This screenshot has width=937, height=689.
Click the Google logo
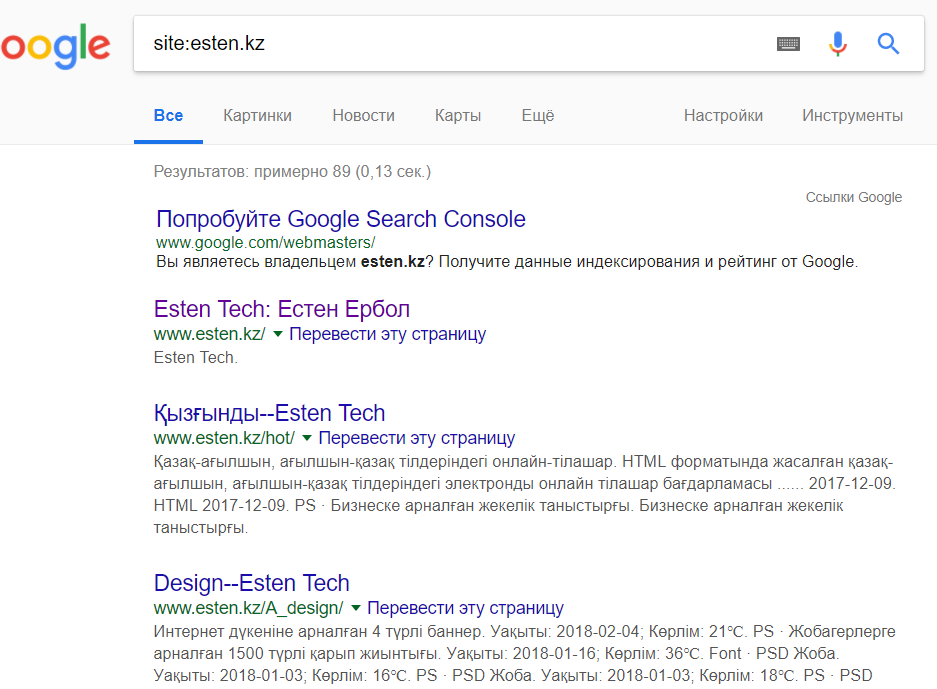55,46
